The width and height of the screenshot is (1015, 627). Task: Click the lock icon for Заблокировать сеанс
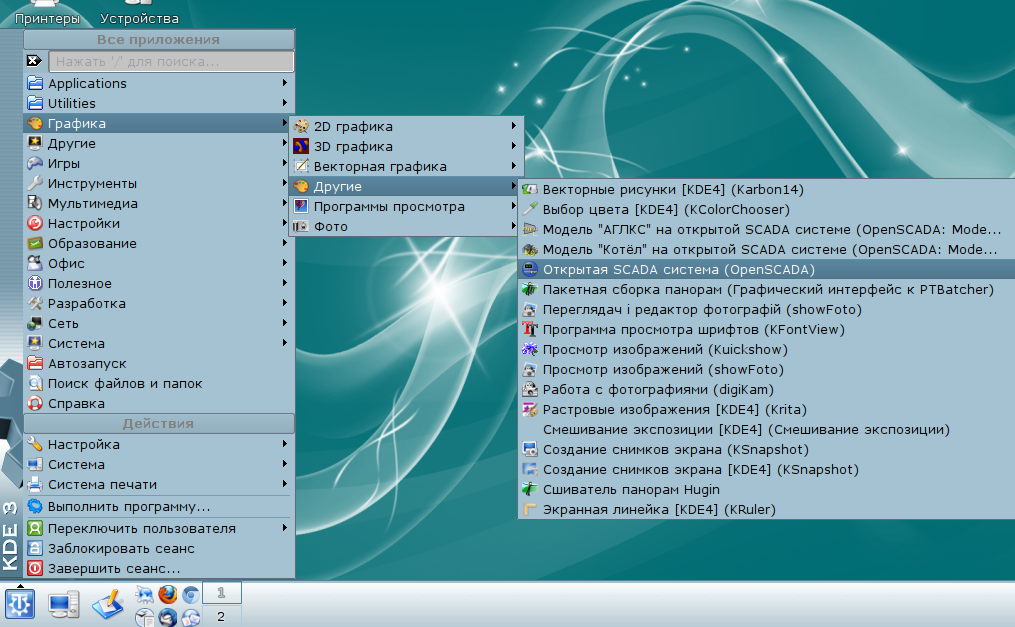pyautogui.click(x=35, y=549)
